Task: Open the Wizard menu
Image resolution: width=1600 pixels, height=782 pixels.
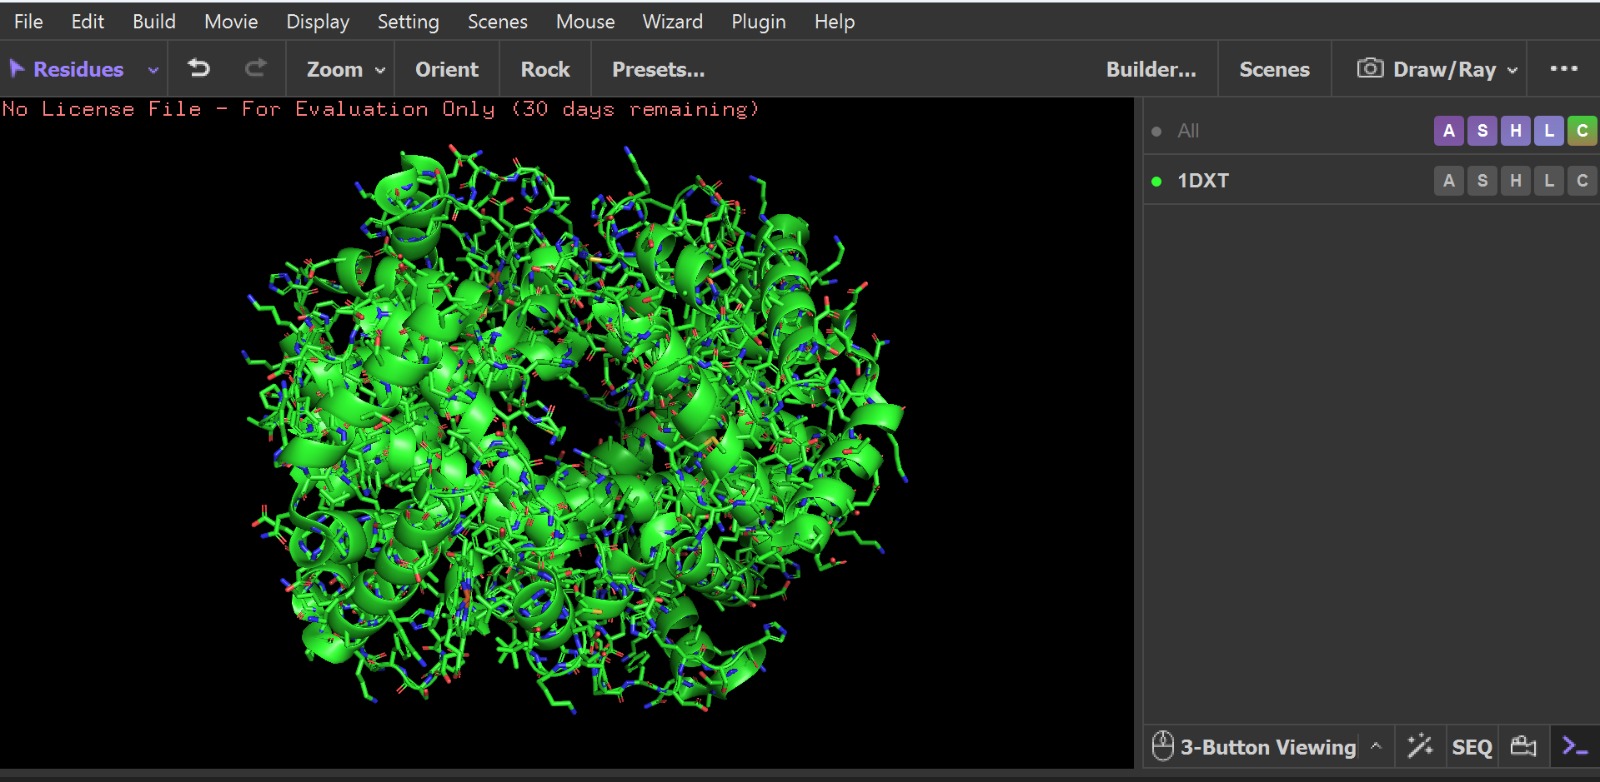Action: [672, 21]
